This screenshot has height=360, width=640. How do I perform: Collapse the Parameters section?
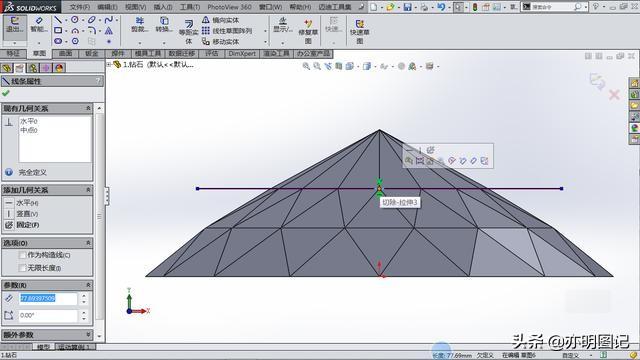[88, 285]
